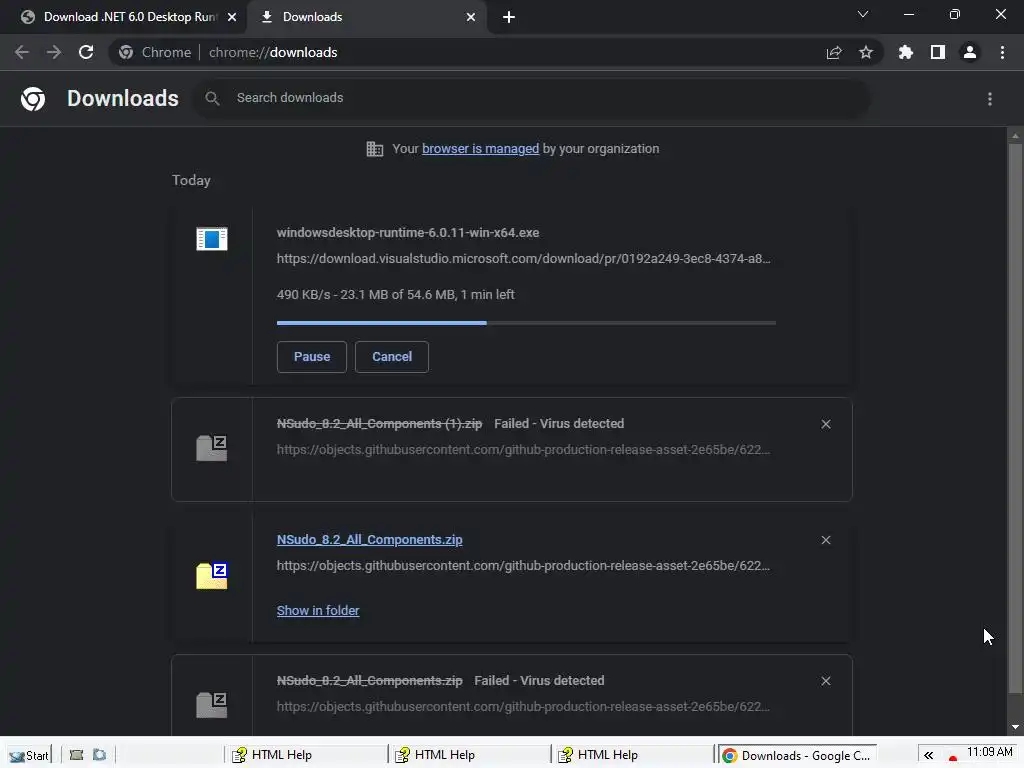Click second quick launch icon on taskbar
The width and height of the screenshot is (1024, 768).
tap(99, 755)
